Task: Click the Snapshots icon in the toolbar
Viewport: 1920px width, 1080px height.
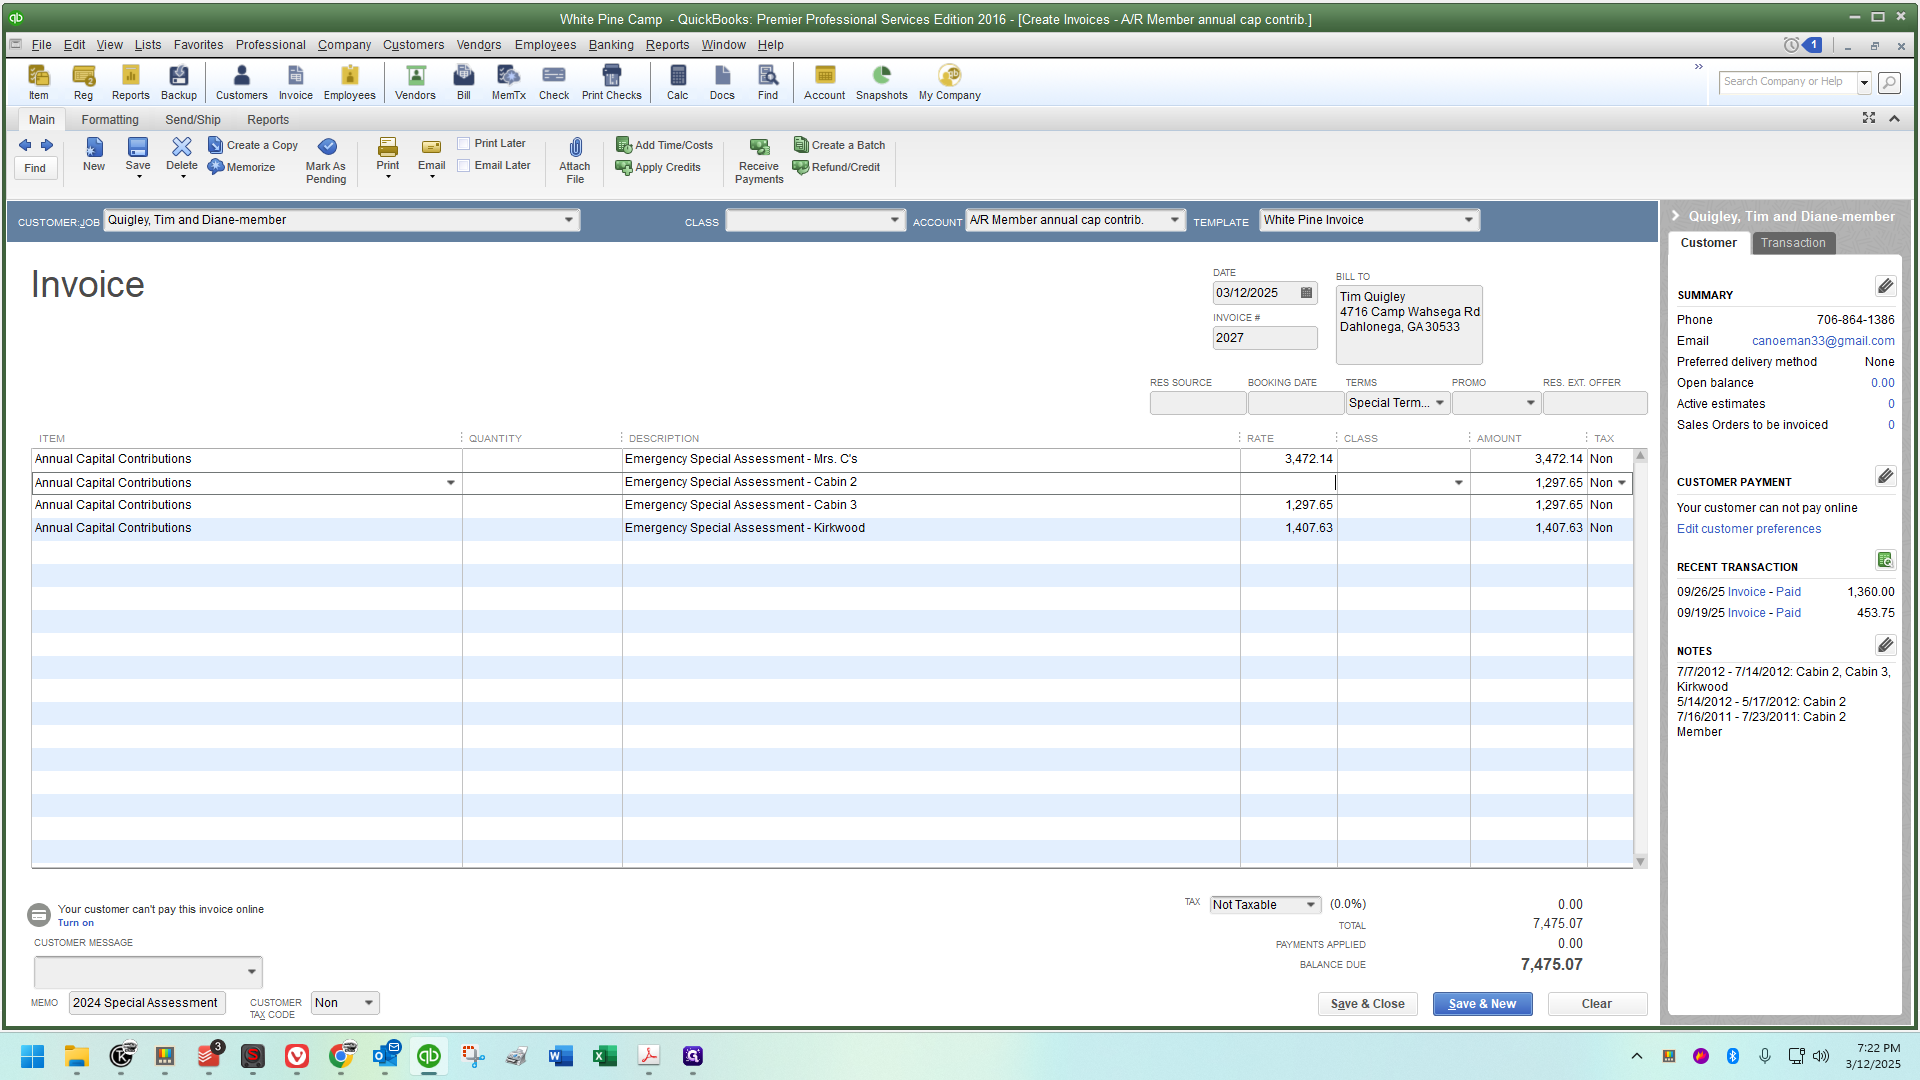Action: tap(881, 81)
